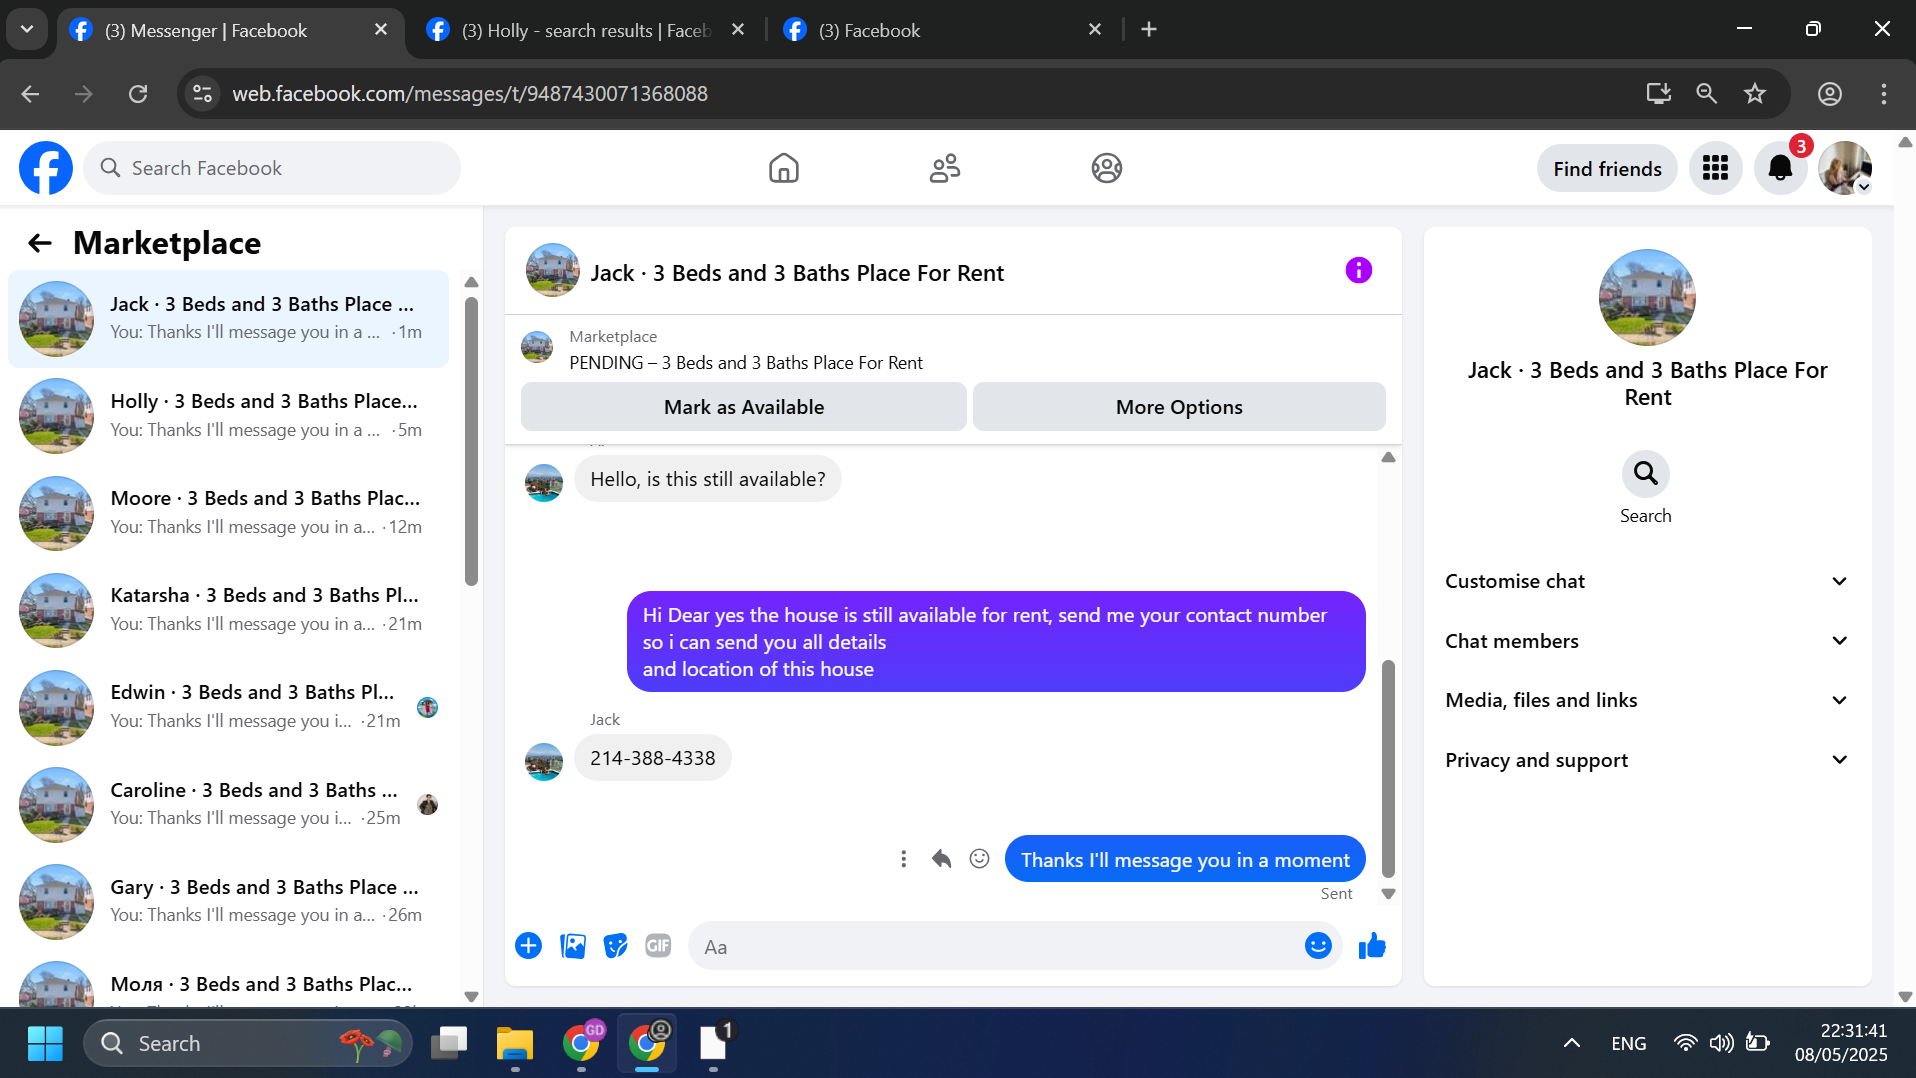Bookmark this page with star icon
This screenshot has height=1078, width=1916.
click(x=1755, y=94)
